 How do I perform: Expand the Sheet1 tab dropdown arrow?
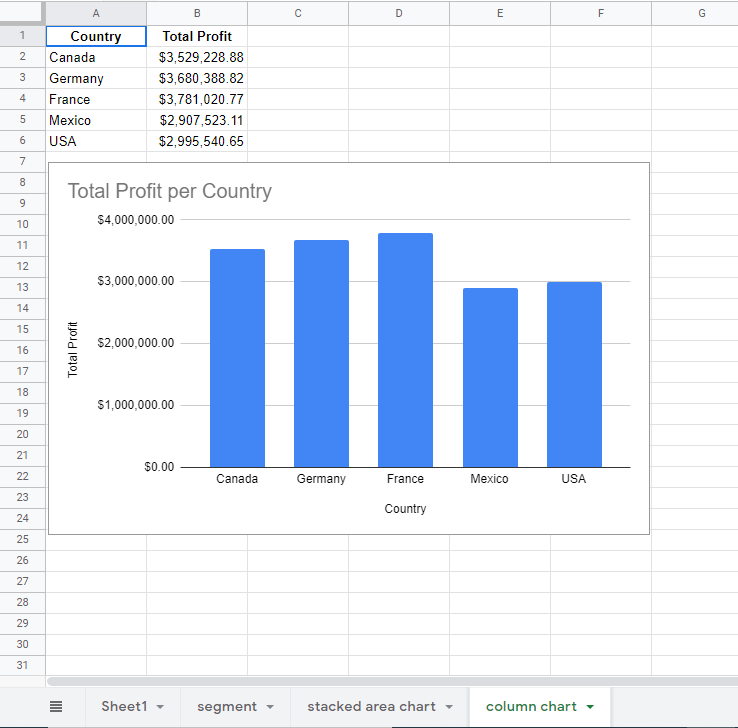(160, 707)
